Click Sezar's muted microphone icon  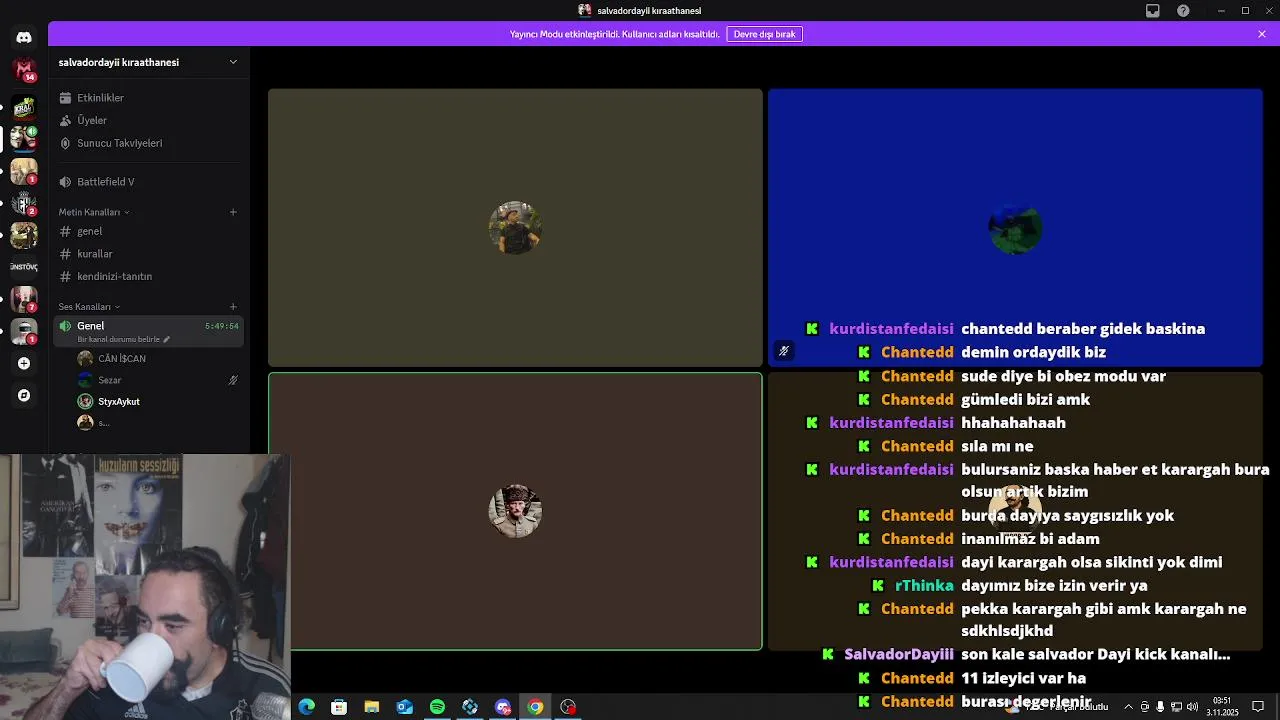233,380
